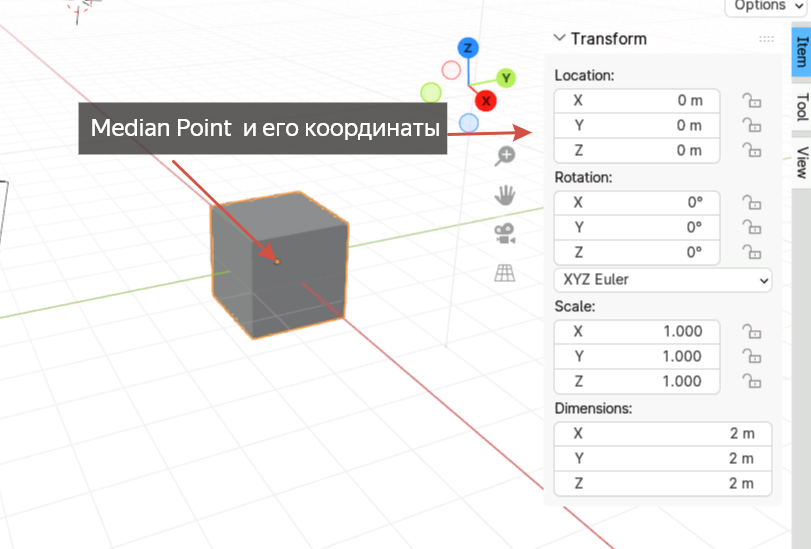Click the red X axis gizmo ball
The width and height of the screenshot is (811, 549).
[x=486, y=101]
